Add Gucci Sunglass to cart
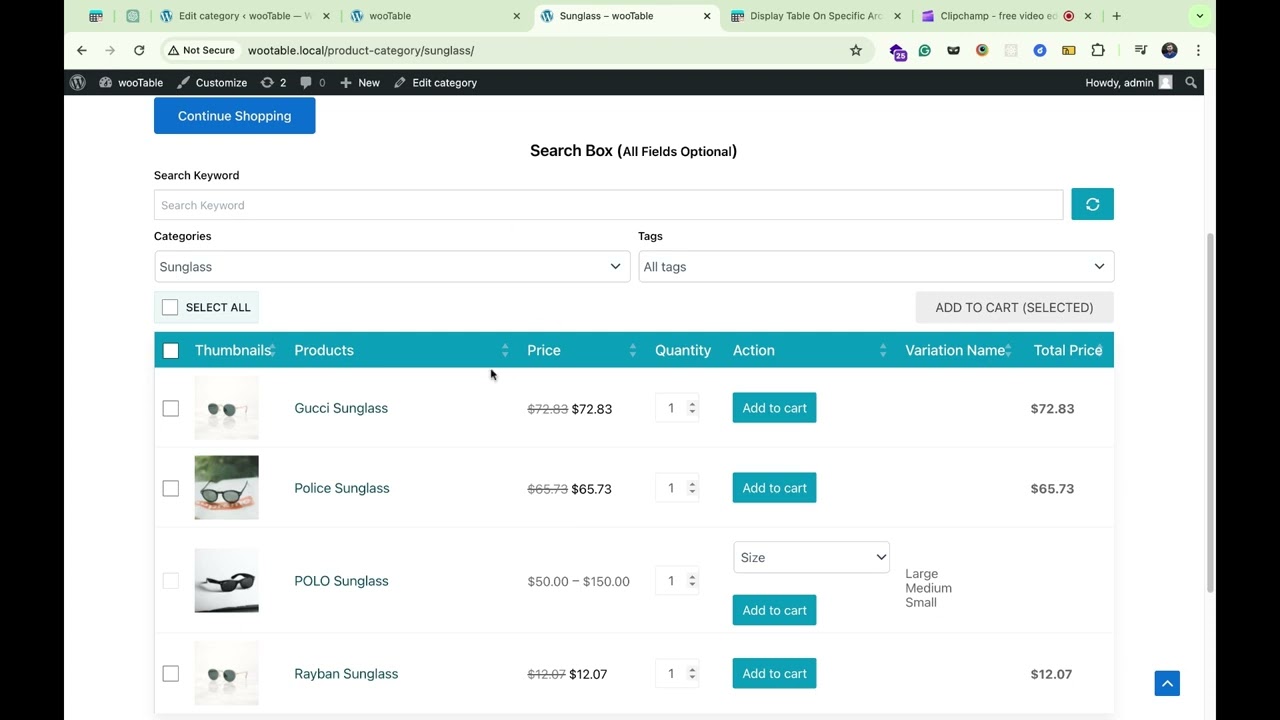1280x720 pixels. [774, 408]
